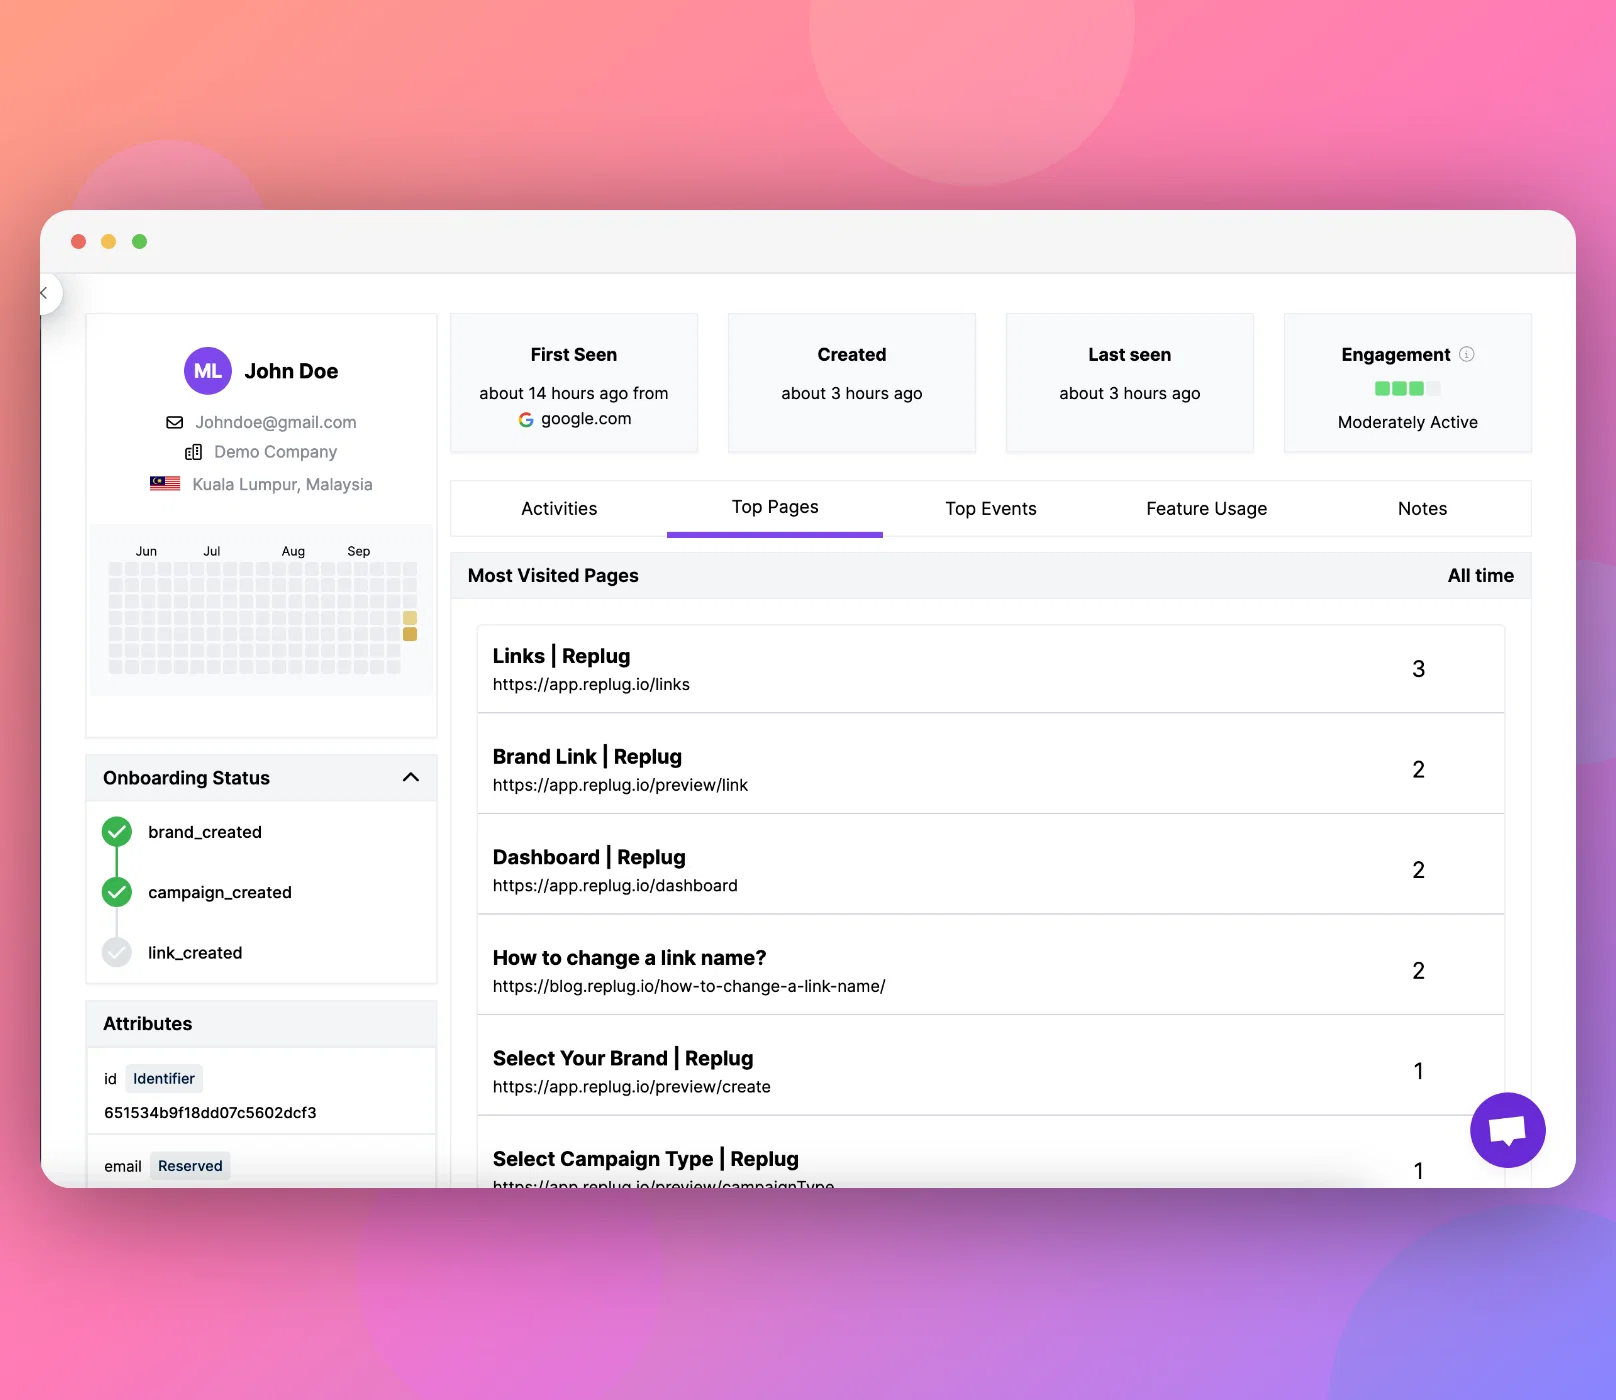Click the Moderately Active label
This screenshot has width=1616, height=1400.
pos(1408,422)
